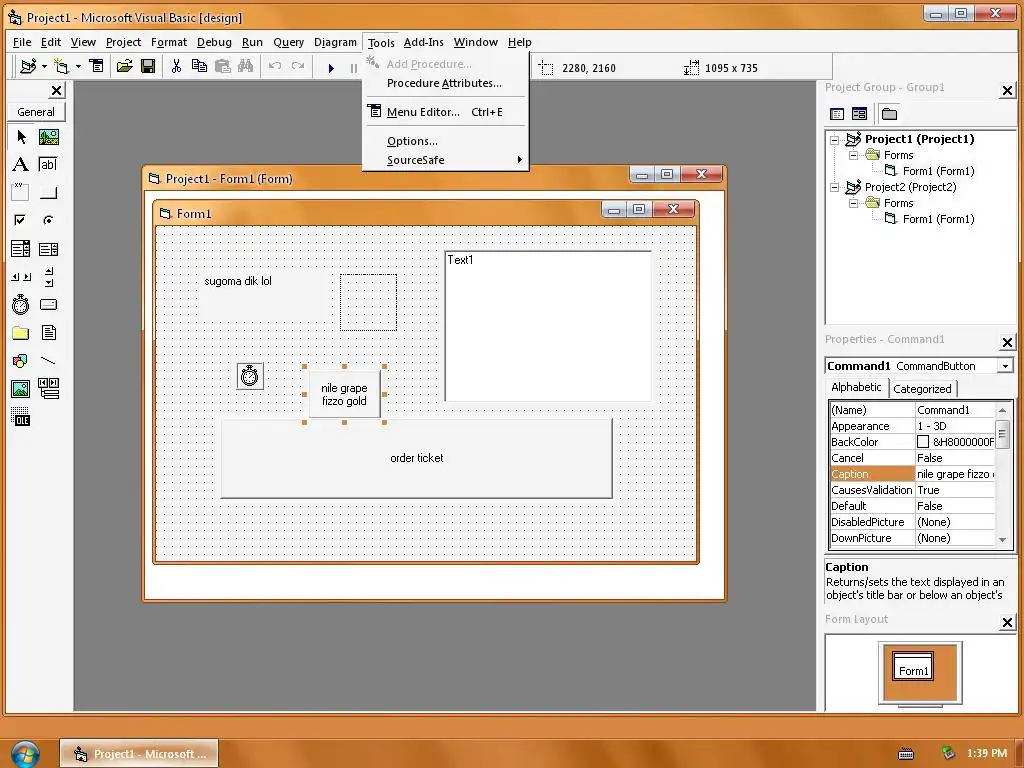Select the OptionButton tool in toolbox
The image size is (1024, 768).
click(x=48, y=220)
